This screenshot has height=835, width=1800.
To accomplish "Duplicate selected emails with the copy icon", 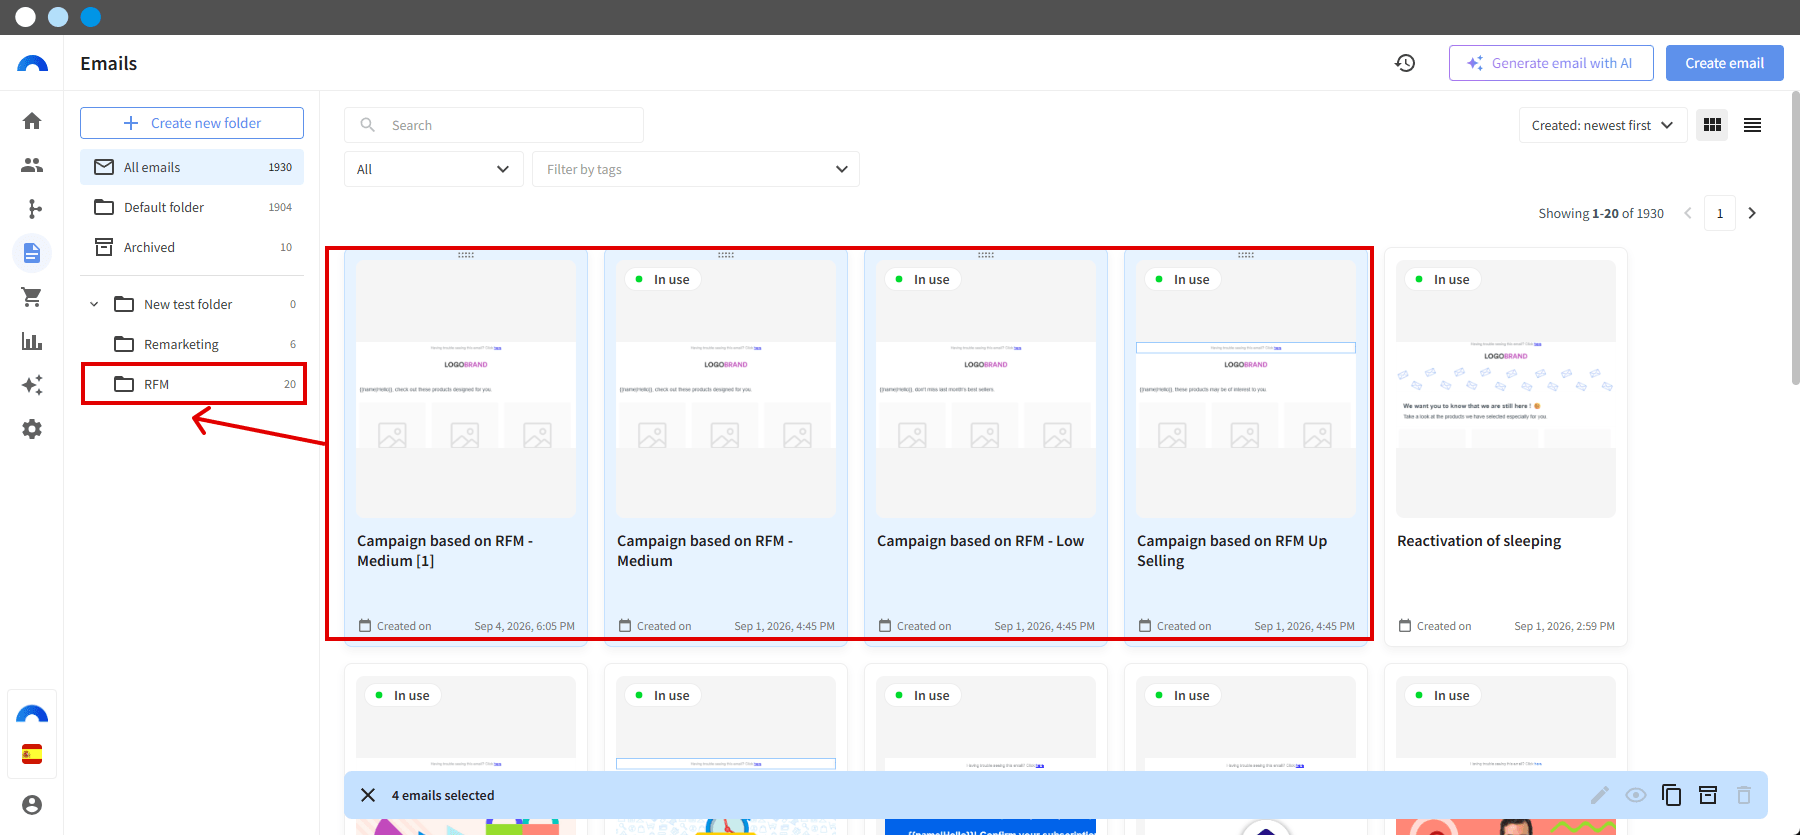I will click(x=1672, y=795).
